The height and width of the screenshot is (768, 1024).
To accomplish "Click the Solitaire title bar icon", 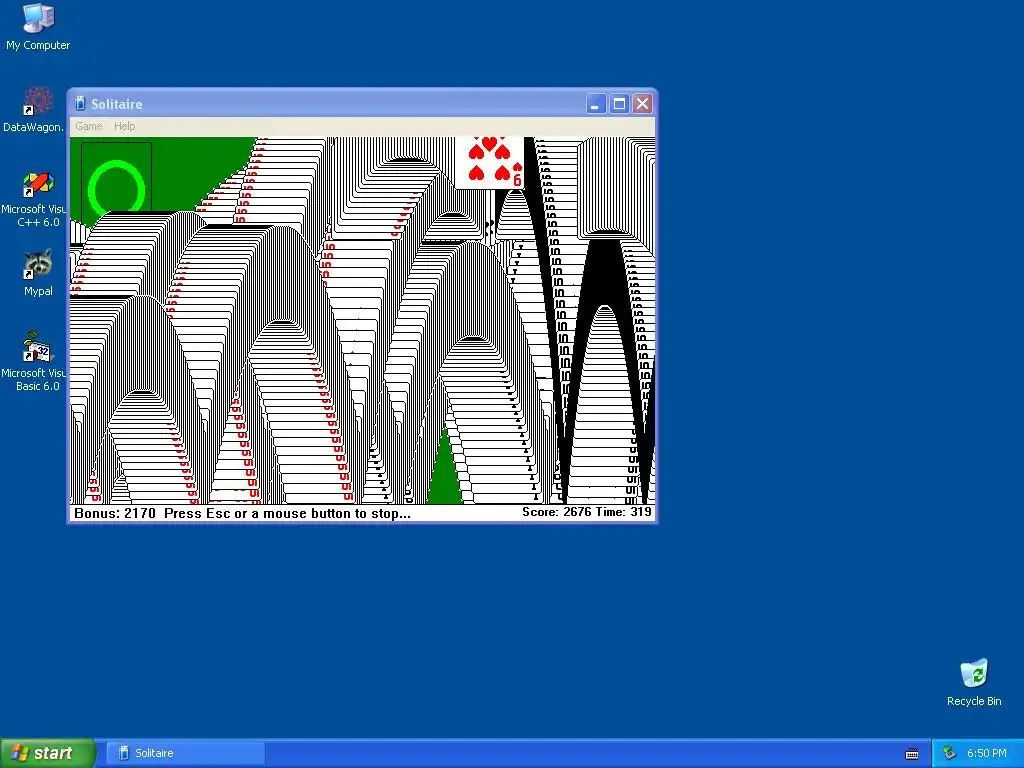I will point(80,104).
